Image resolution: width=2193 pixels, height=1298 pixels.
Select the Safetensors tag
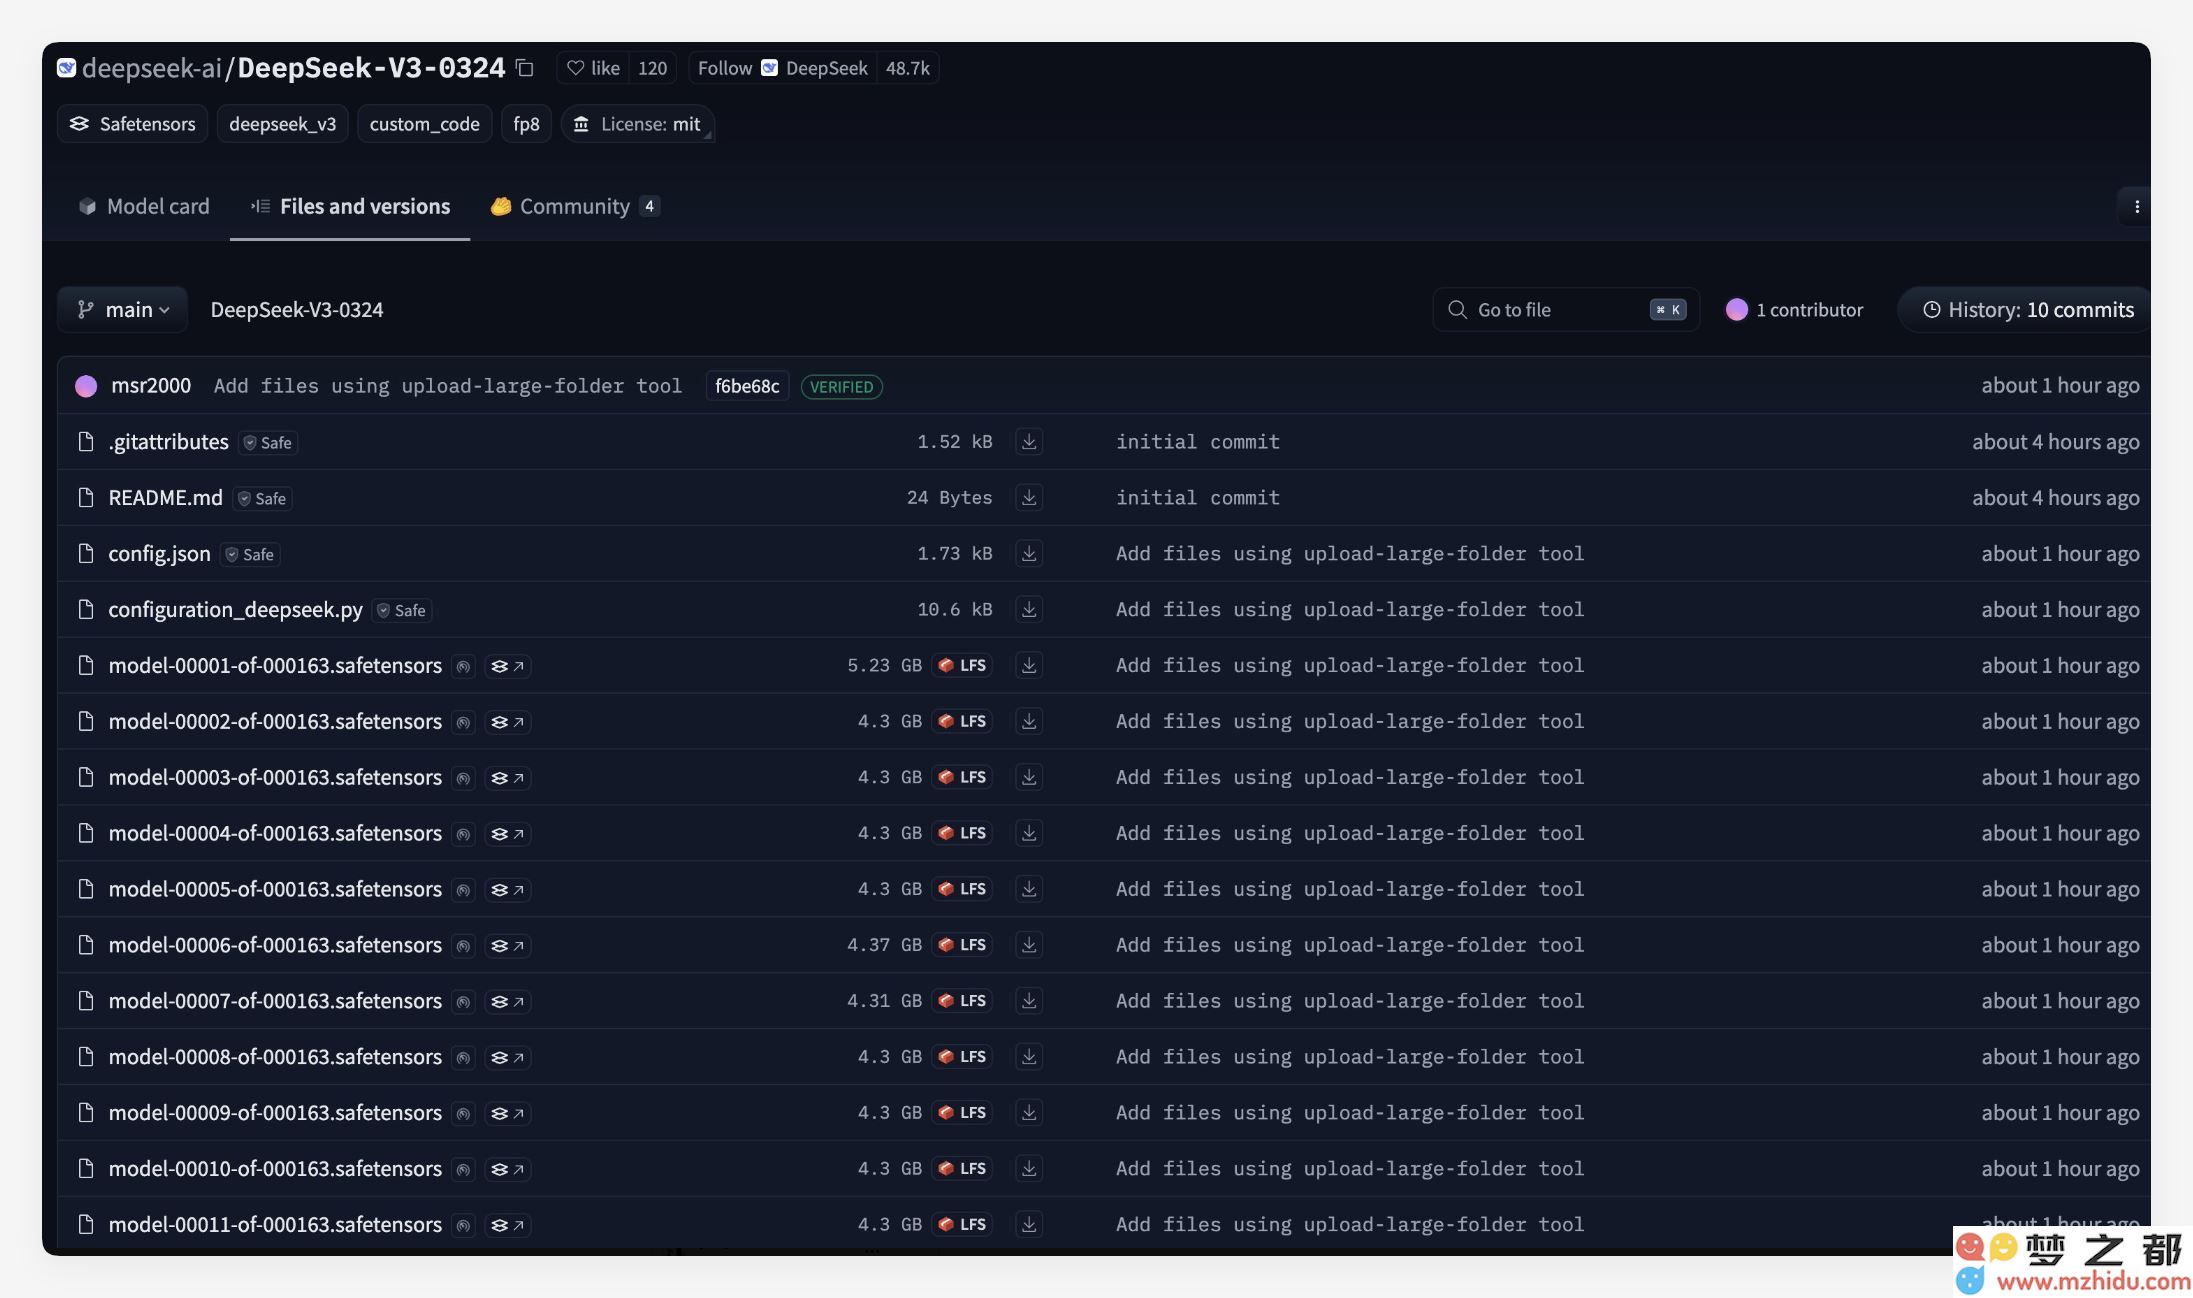click(132, 124)
